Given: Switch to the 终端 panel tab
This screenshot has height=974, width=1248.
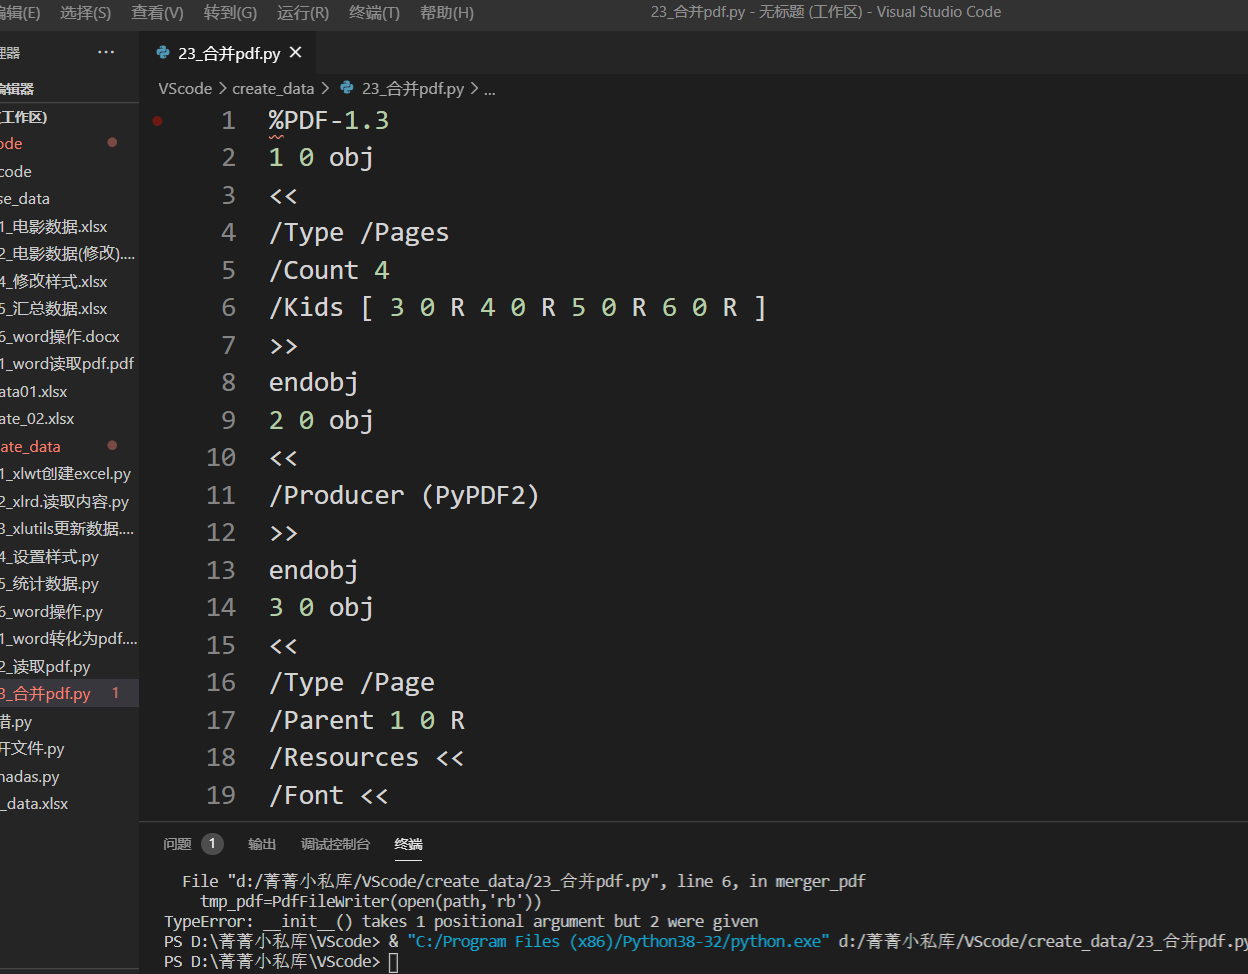Looking at the screenshot, I should point(408,844).
